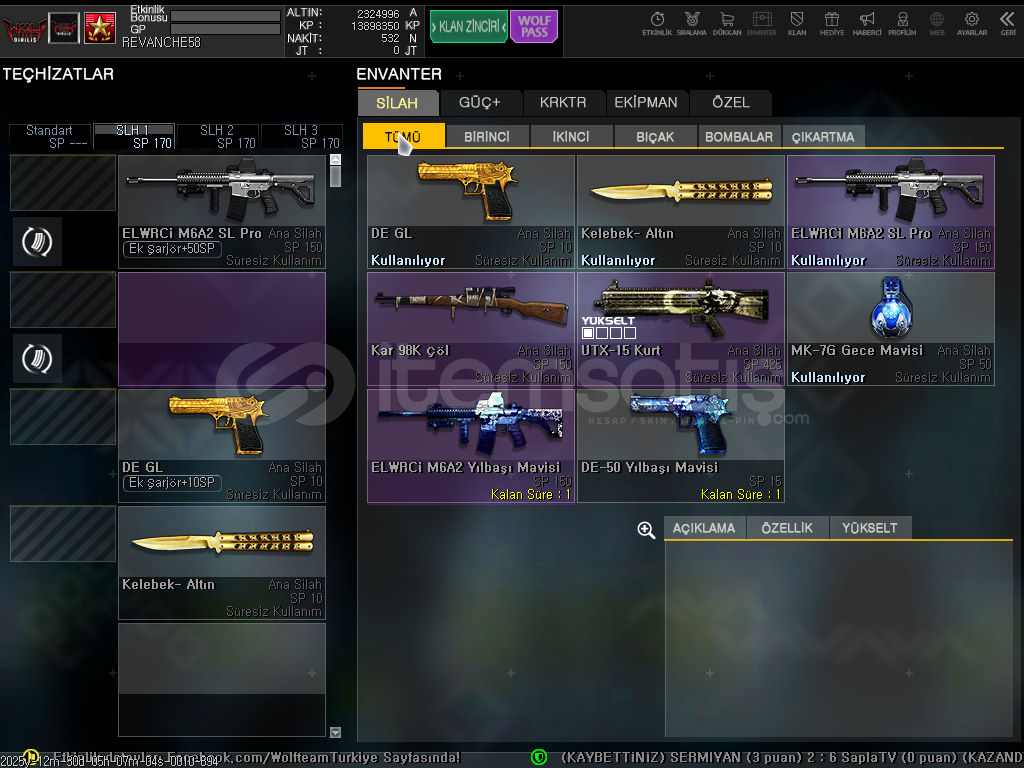Switch to the GÜÇ+ inventory tab
The width and height of the screenshot is (1024, 768).
(x=479, y=103)
